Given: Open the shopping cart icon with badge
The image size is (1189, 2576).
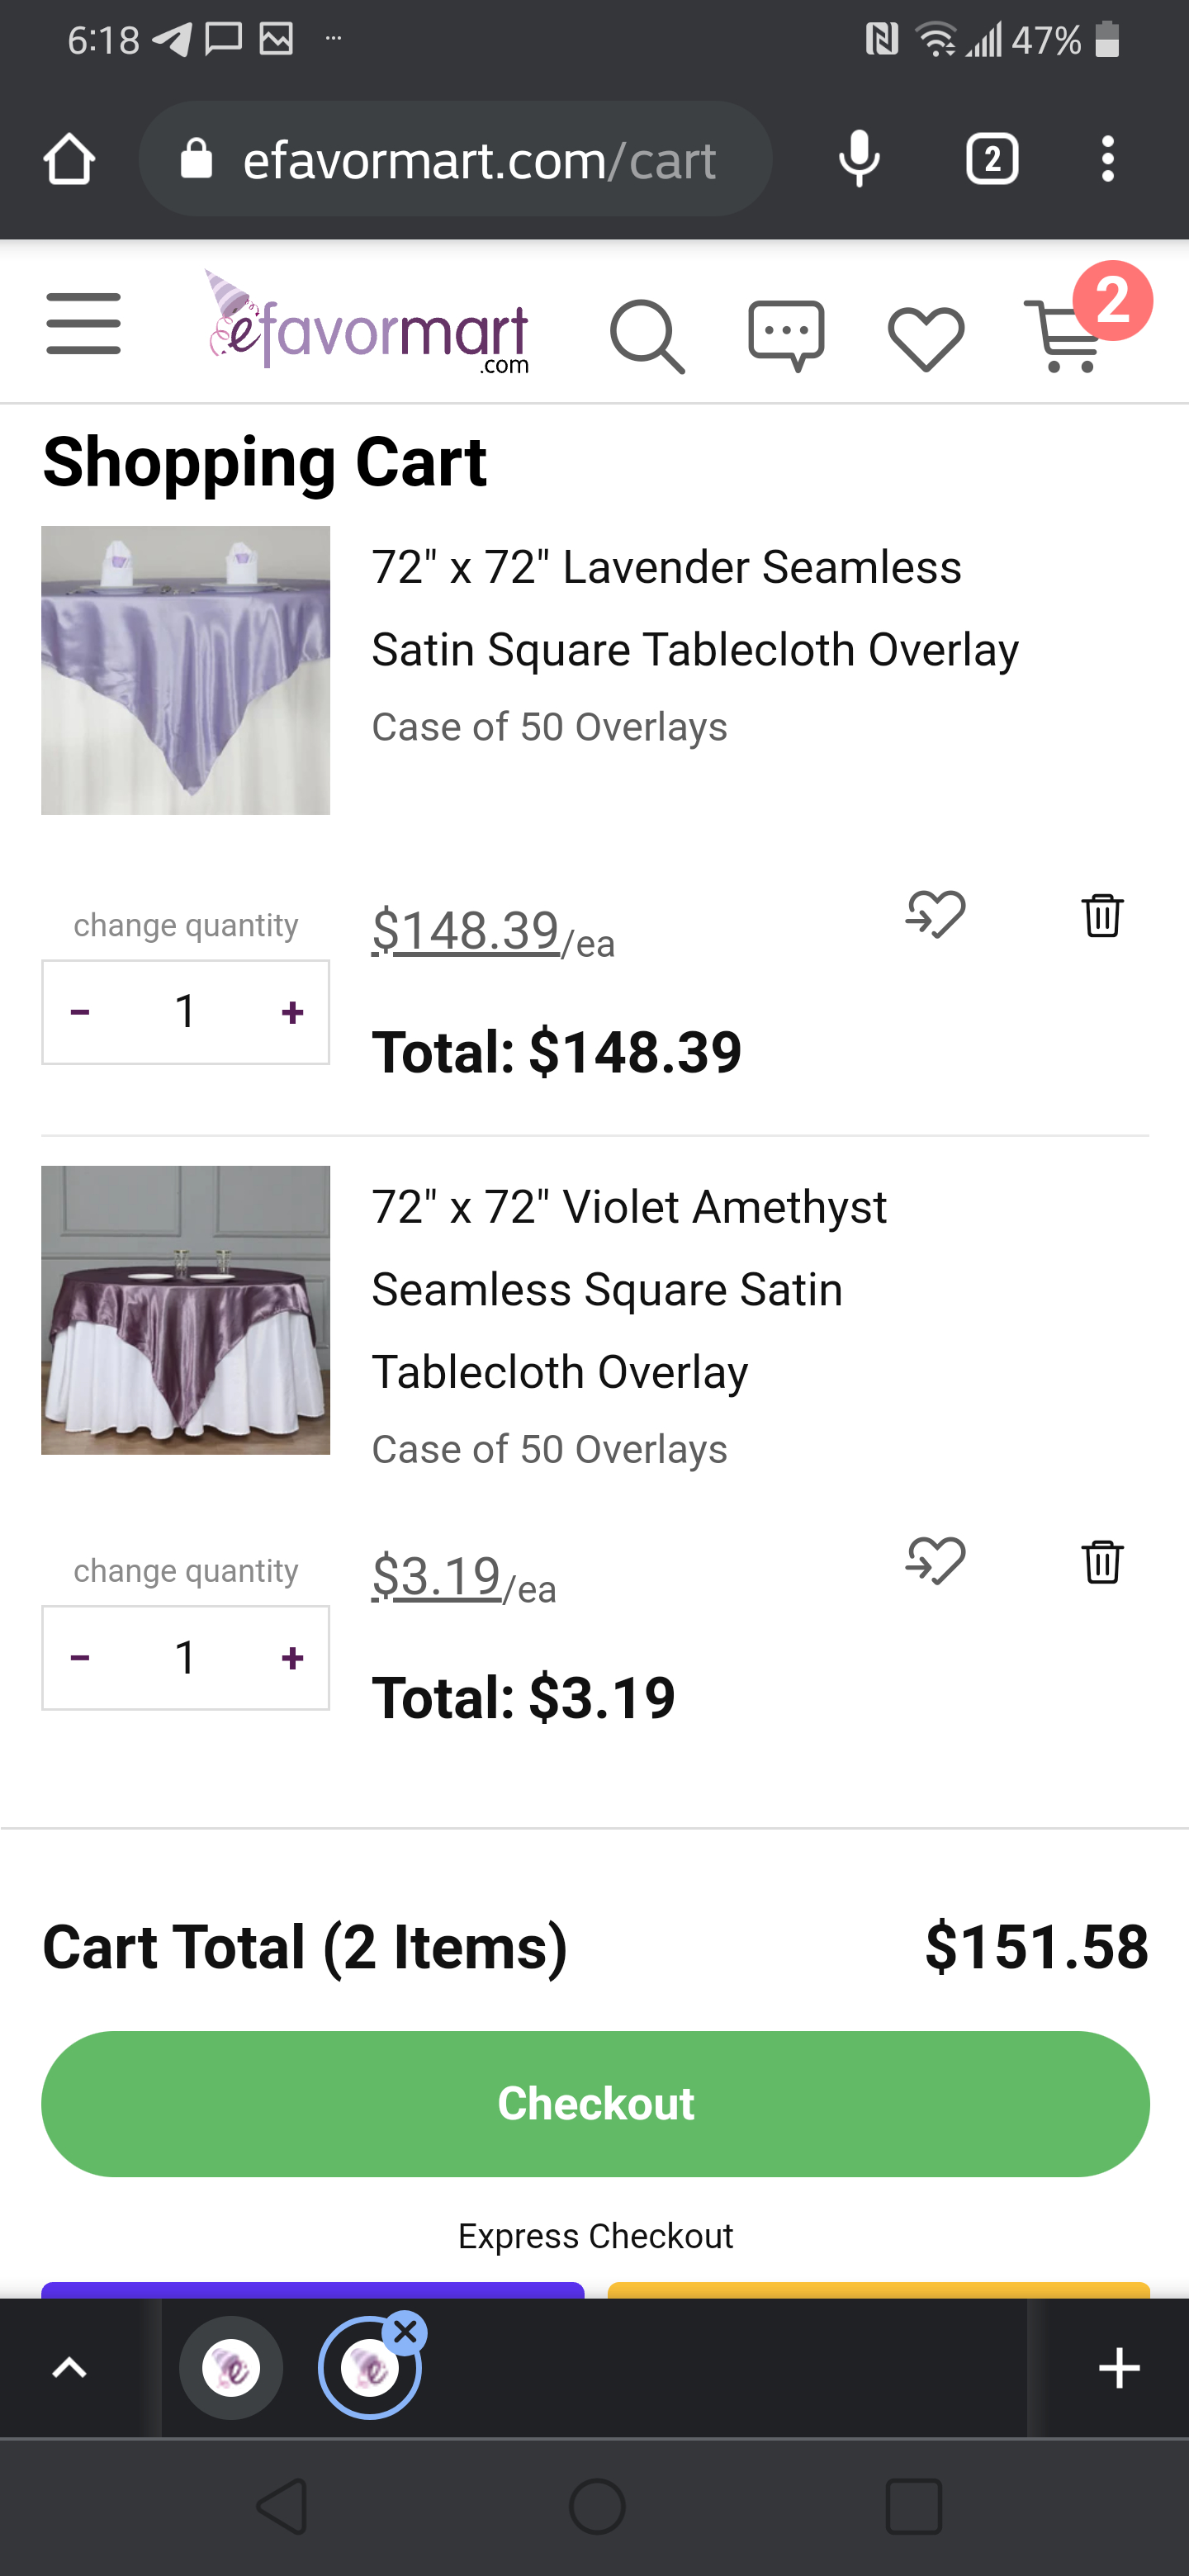Looking at the screenshot, I should tap(1066, 335).
